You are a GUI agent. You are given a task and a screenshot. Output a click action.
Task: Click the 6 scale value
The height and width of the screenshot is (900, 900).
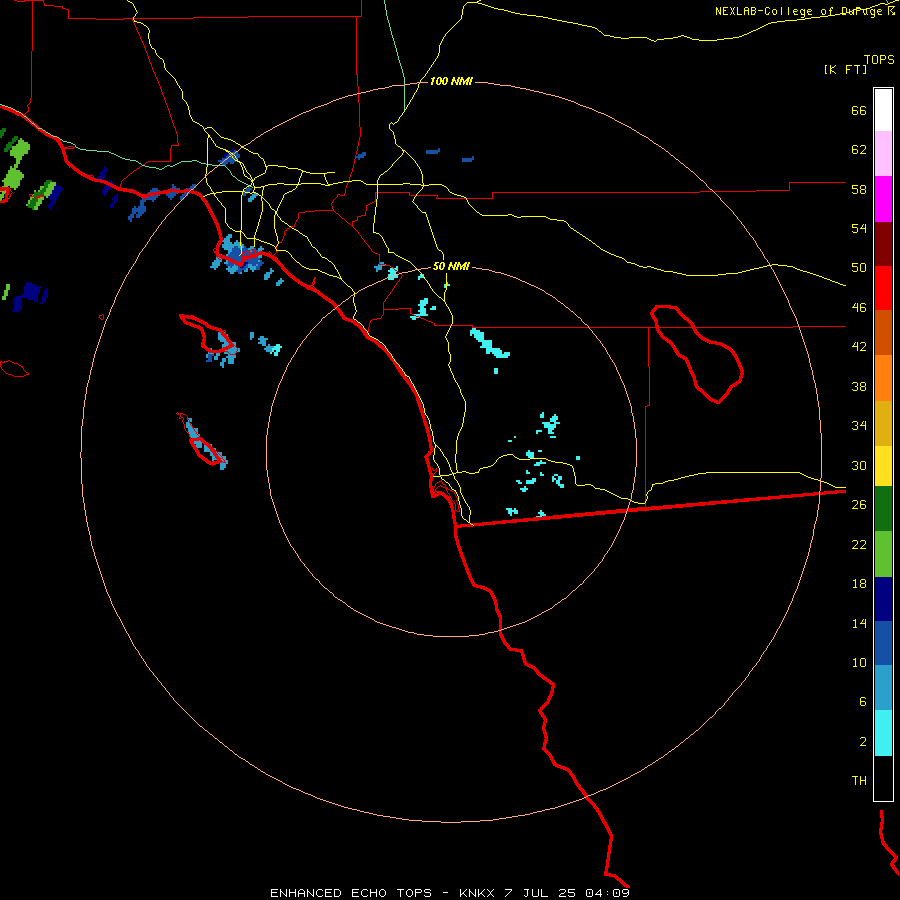[x=863, y=701]
